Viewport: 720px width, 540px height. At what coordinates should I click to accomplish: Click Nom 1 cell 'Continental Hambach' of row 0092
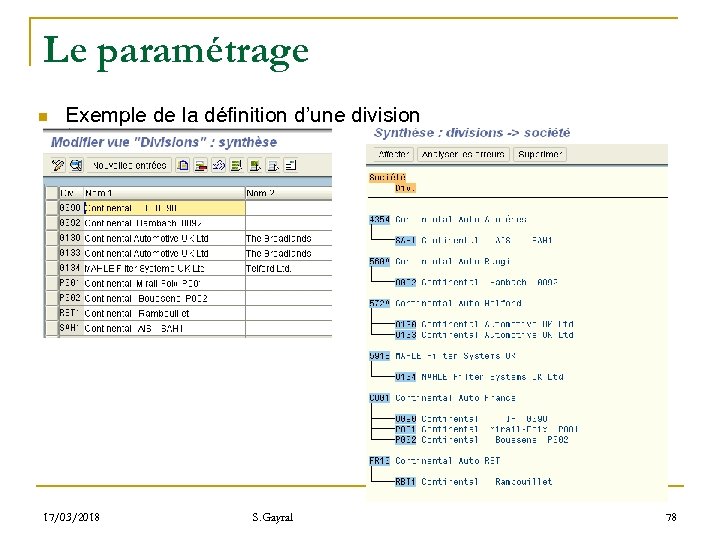pos(164,223)
